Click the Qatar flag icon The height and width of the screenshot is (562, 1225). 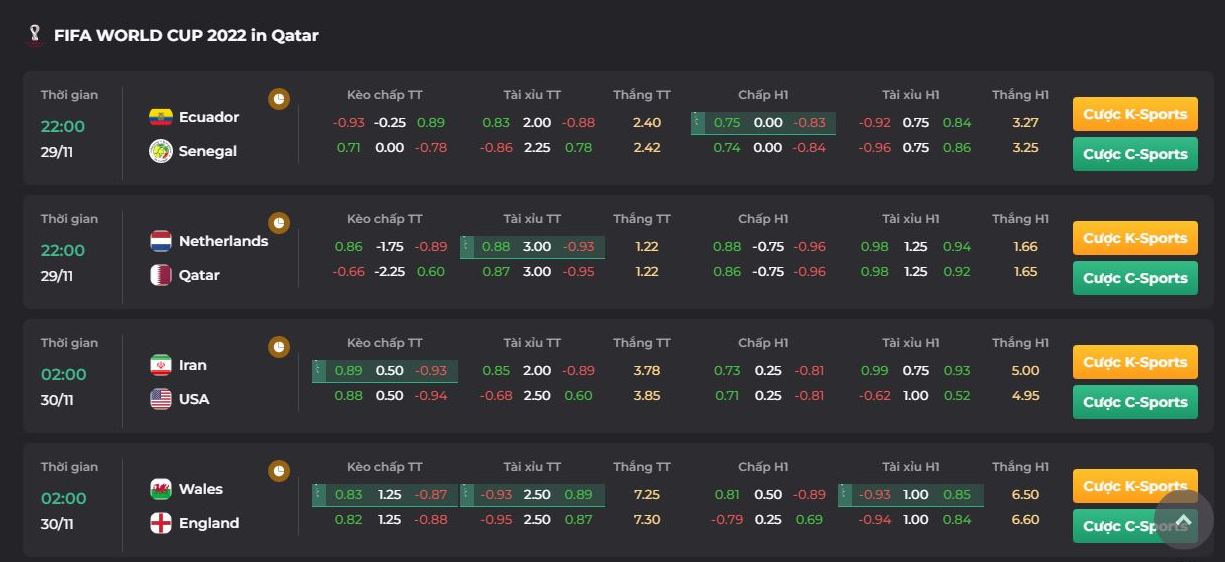160,275
